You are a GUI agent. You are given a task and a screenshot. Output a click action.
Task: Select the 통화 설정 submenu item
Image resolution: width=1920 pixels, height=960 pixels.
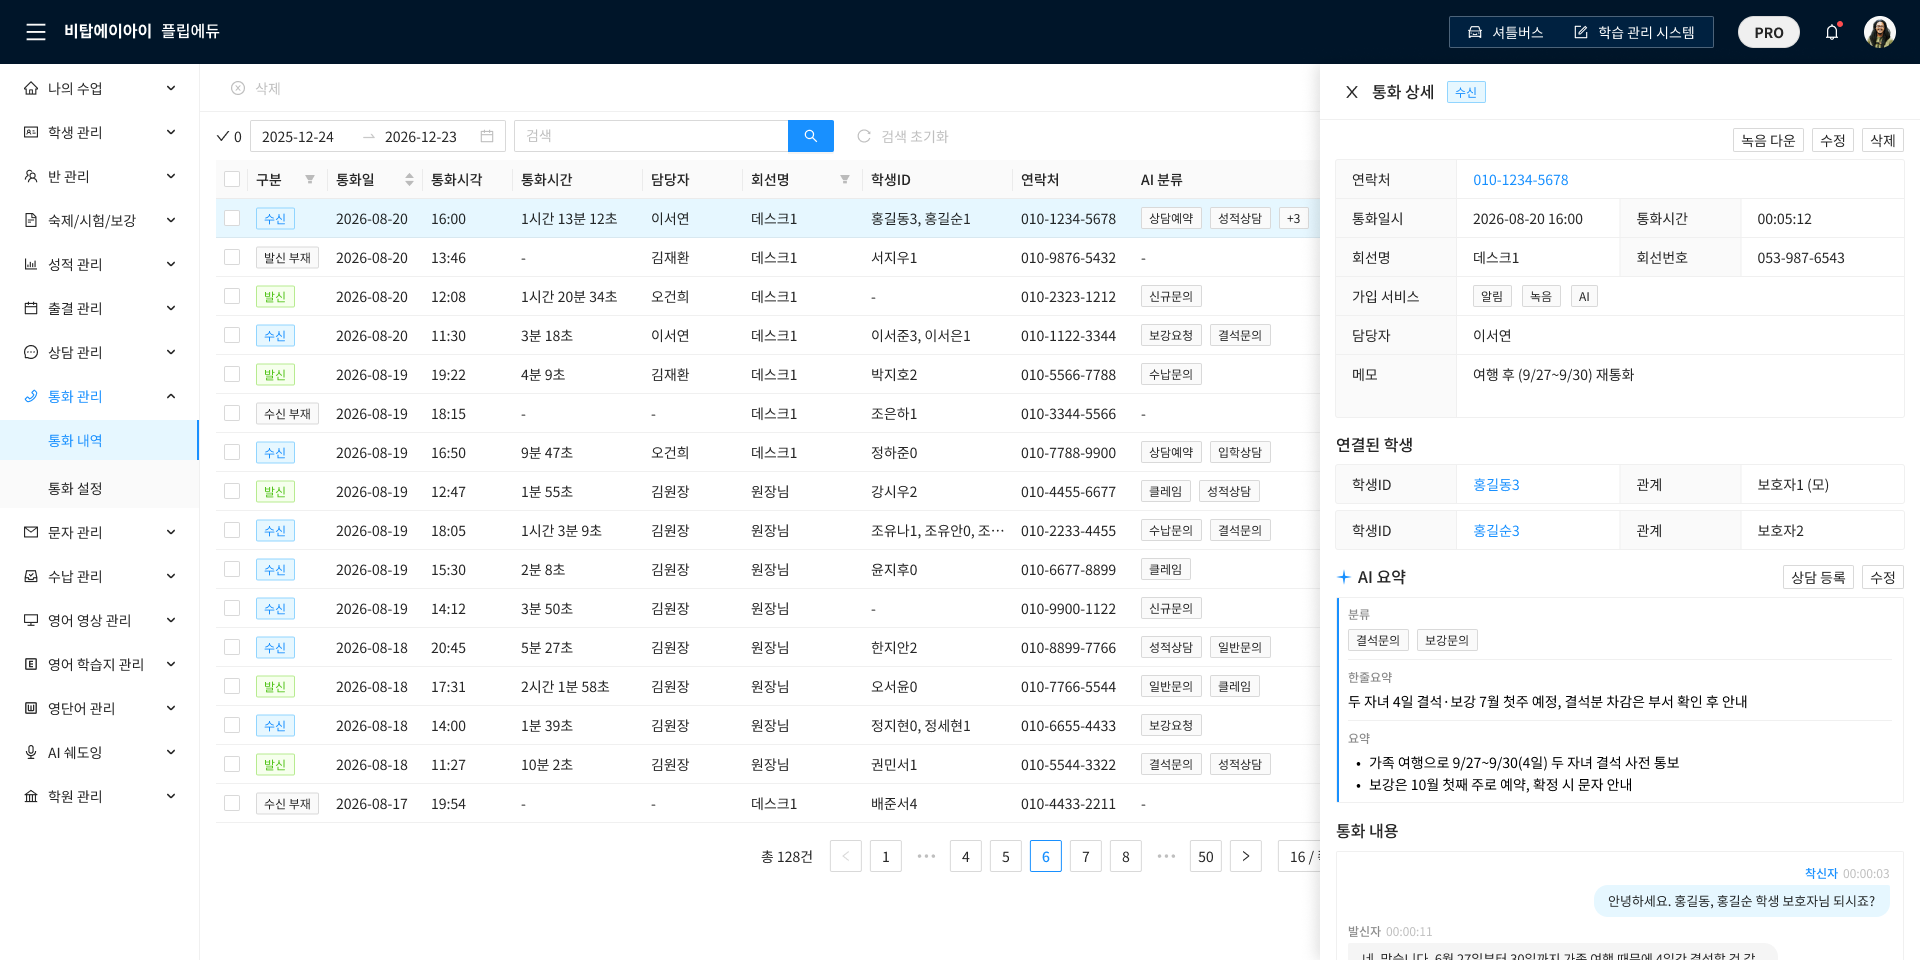tap(99, 488)
